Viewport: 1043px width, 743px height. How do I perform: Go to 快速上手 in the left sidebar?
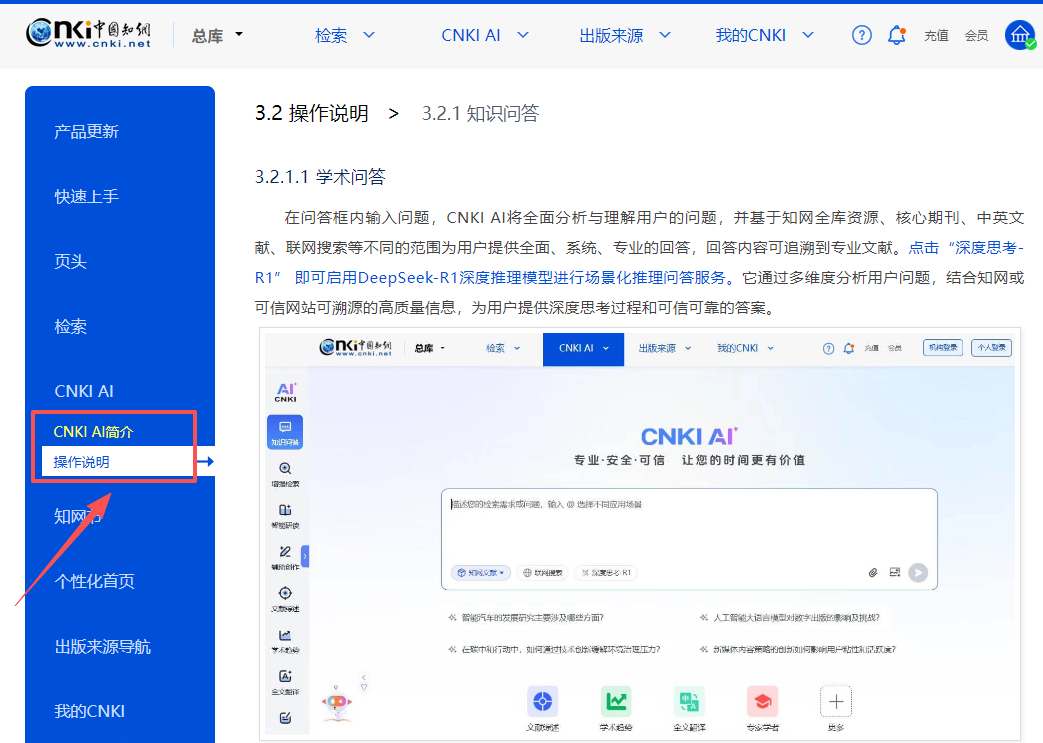(86, 197)
